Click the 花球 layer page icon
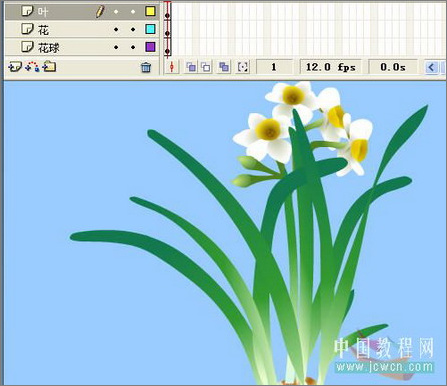 coord(27,47)
